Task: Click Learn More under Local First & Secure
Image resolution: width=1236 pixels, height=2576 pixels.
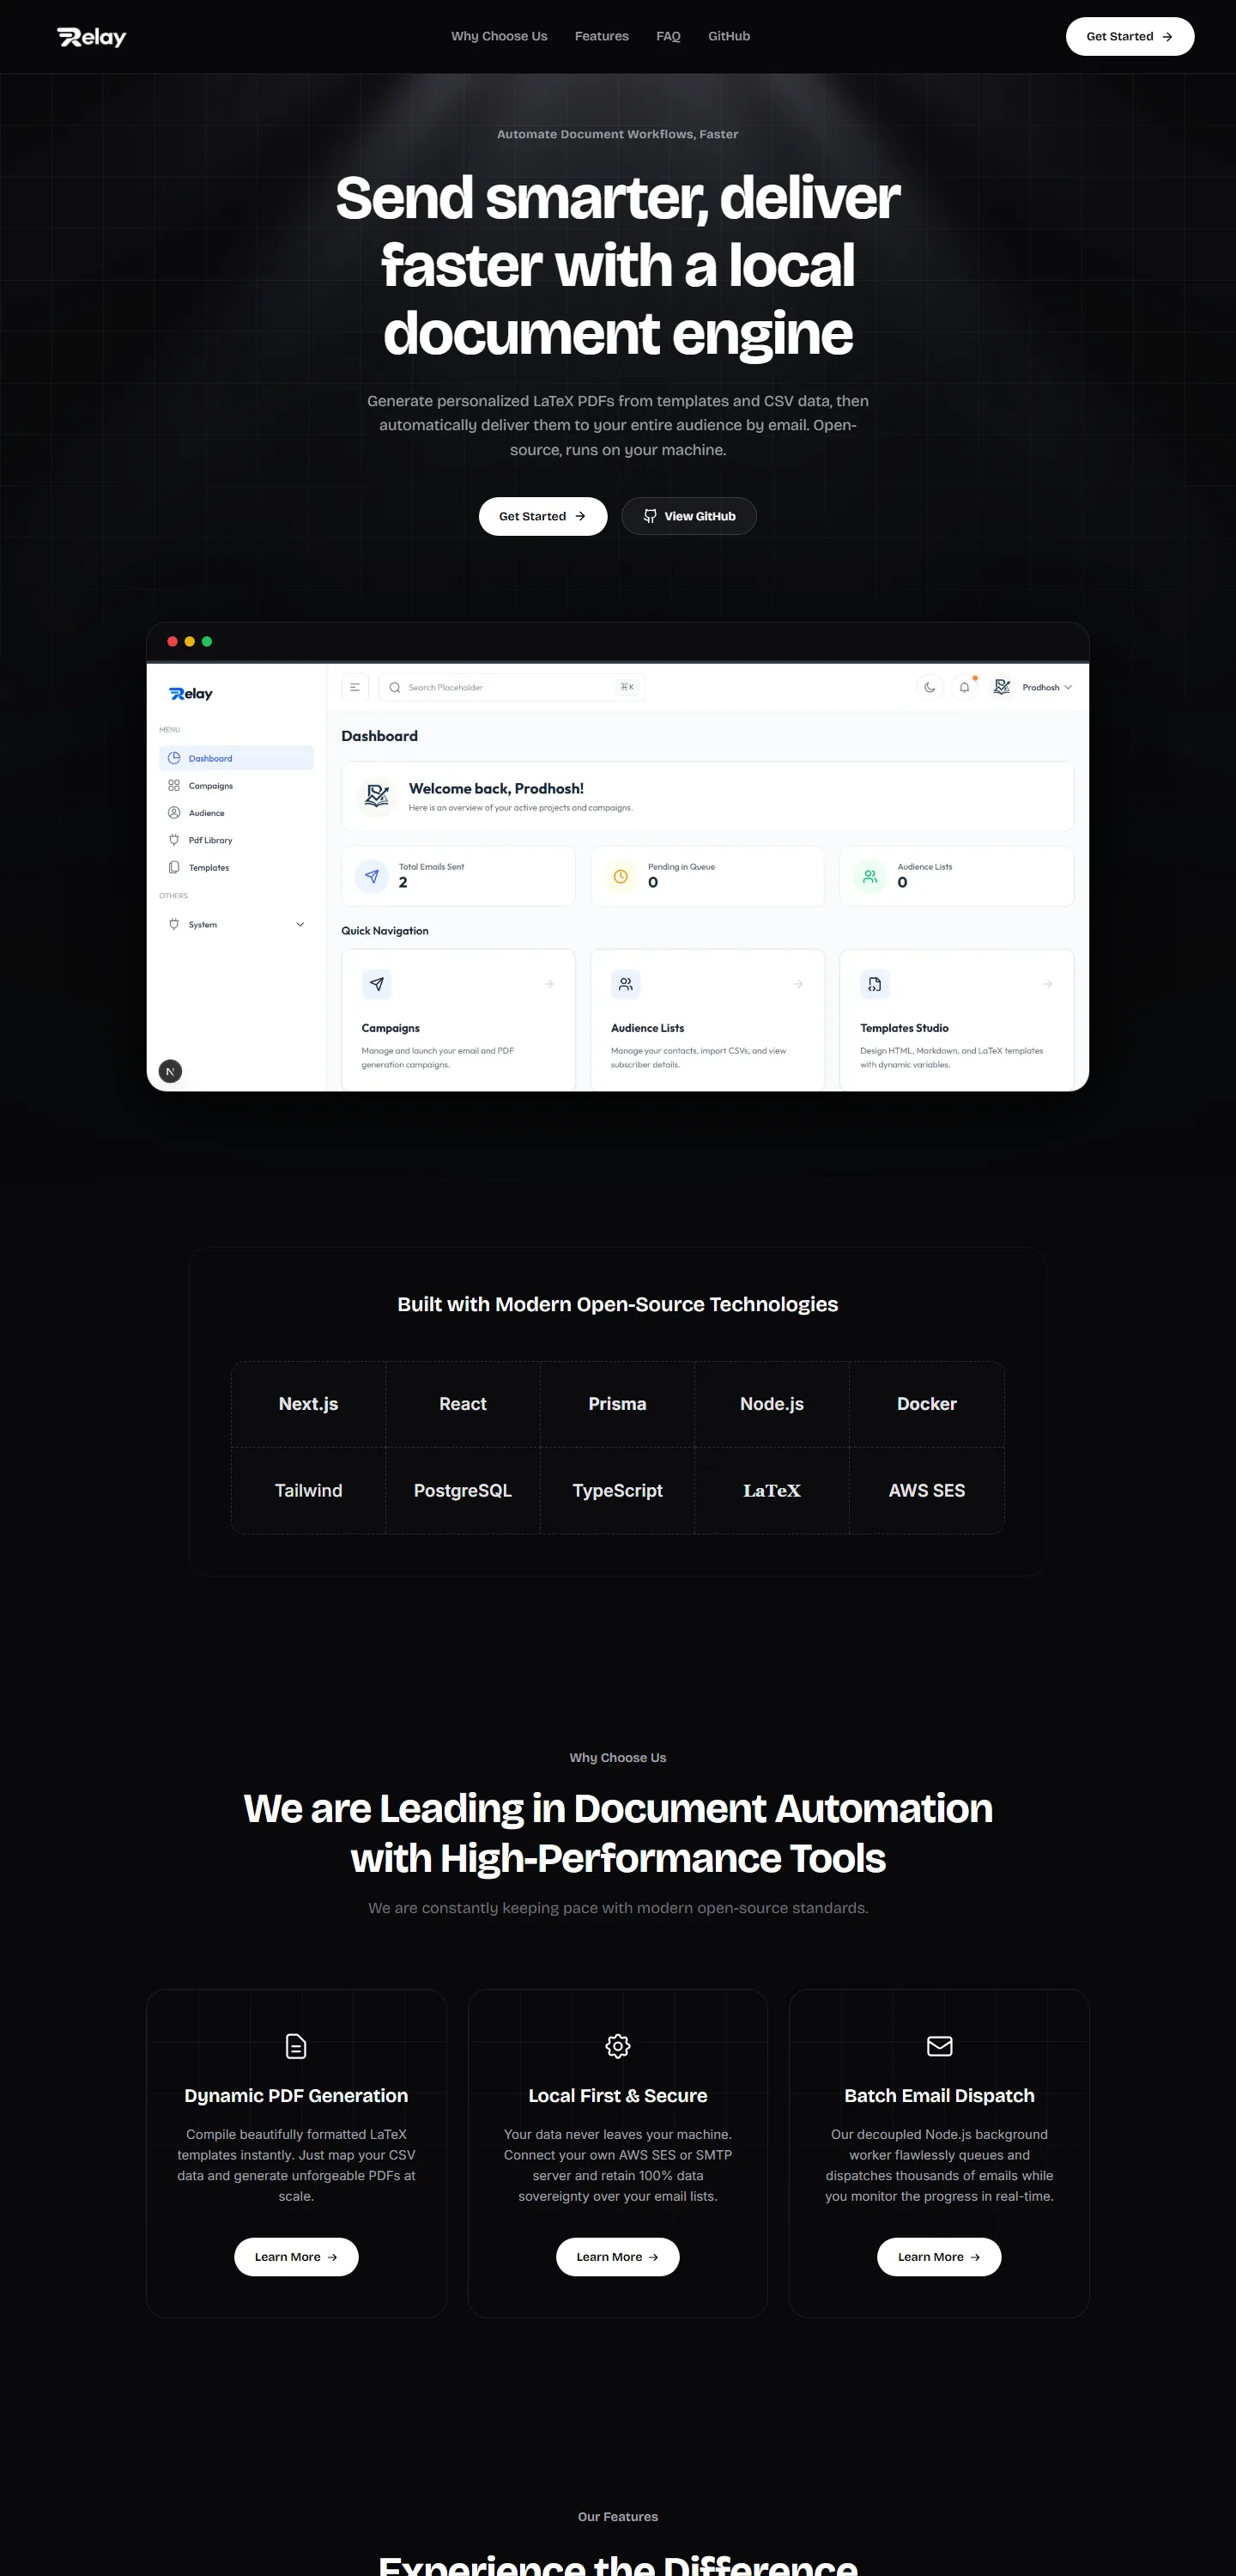Action: click(618, 2257)
